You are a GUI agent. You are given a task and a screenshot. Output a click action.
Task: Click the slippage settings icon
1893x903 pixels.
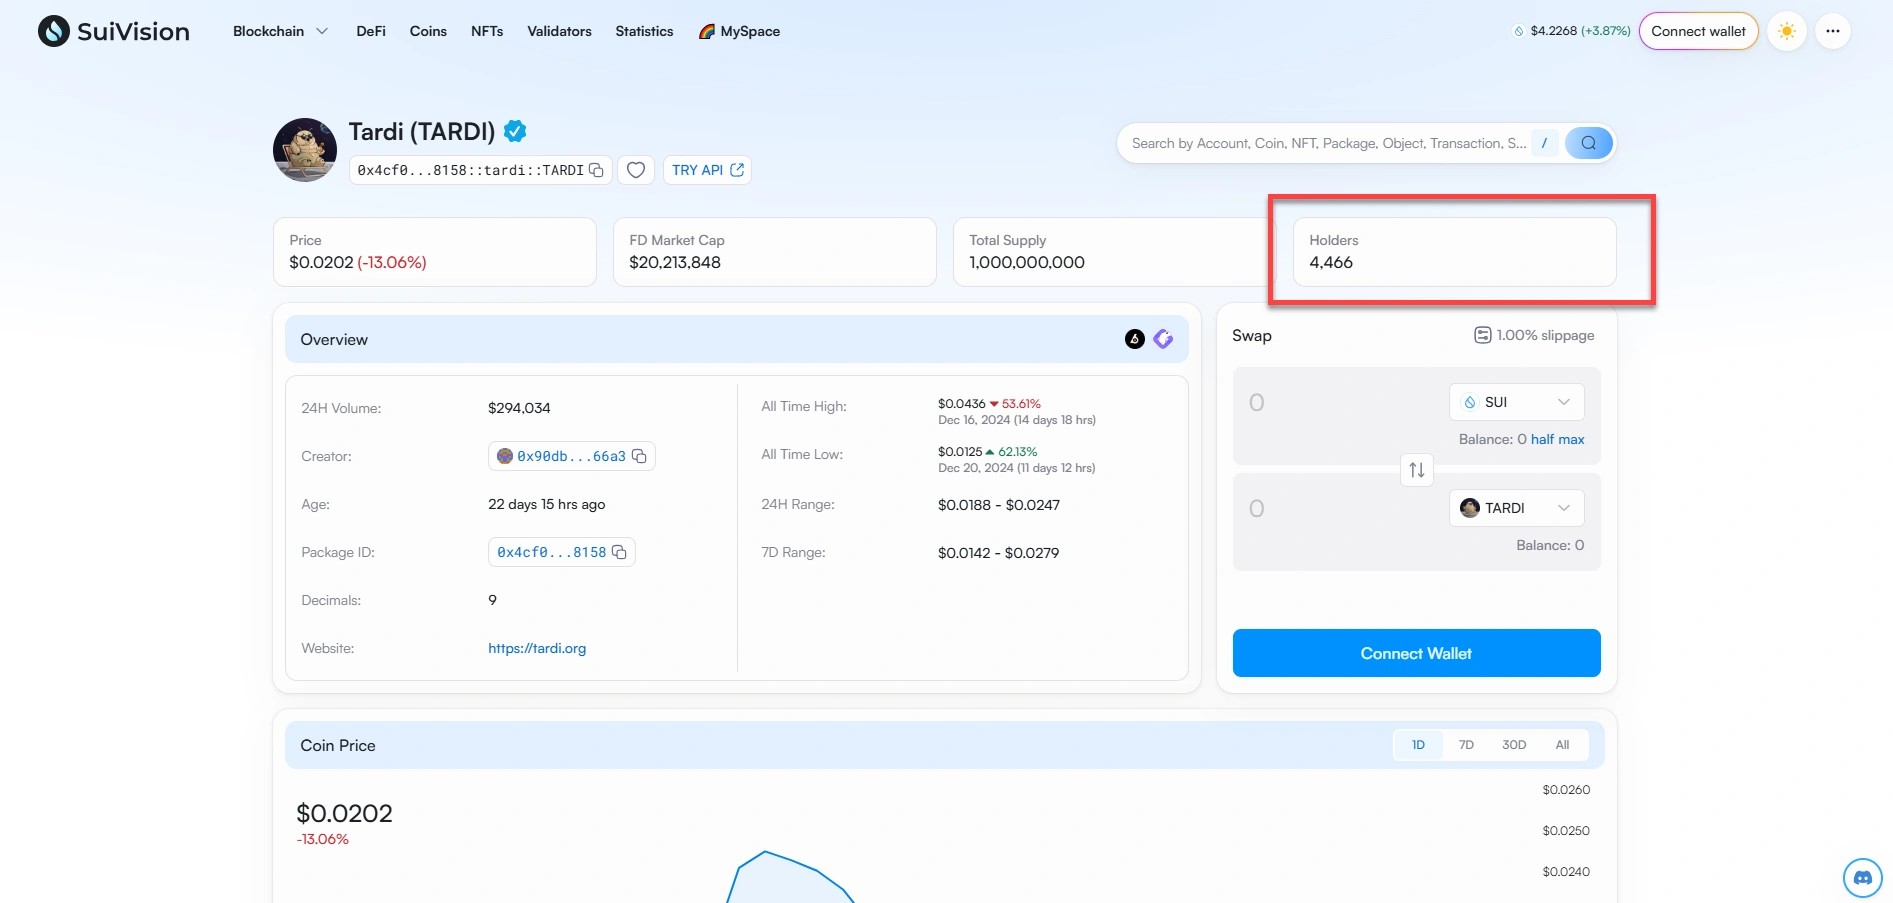1482,335
